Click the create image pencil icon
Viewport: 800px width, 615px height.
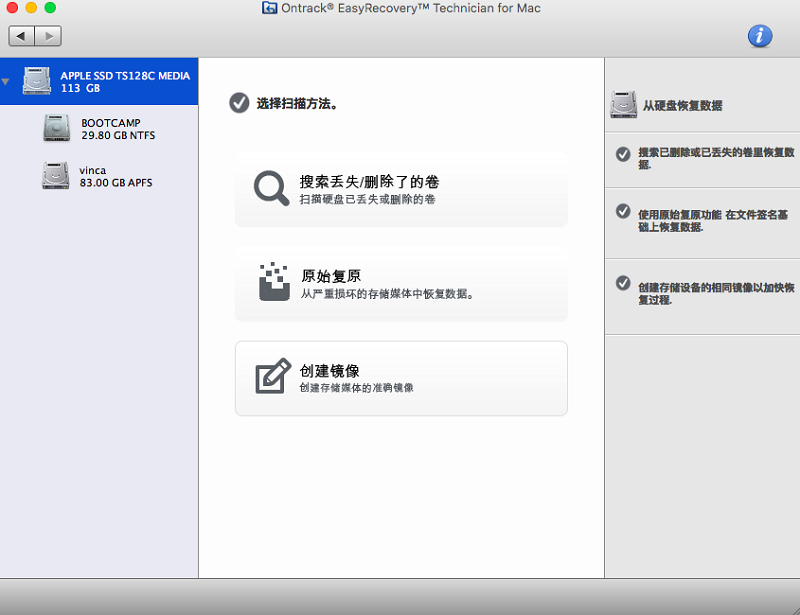click(x=273, y=376)
